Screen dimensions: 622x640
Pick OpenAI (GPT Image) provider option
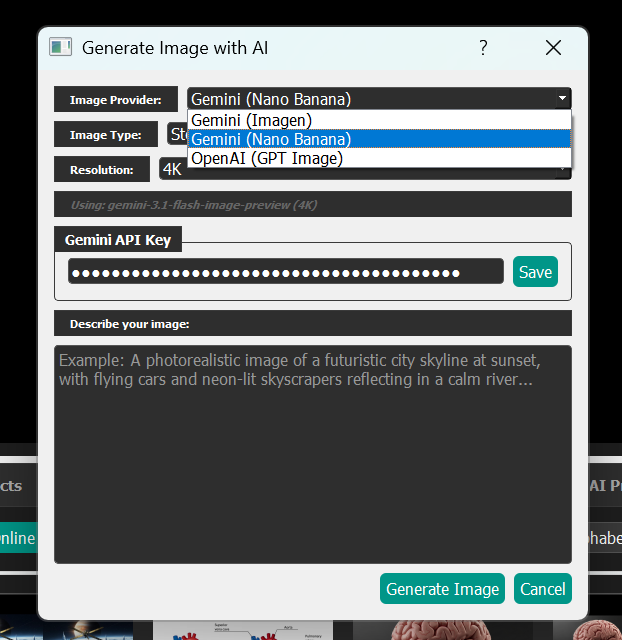coord(379,158)
